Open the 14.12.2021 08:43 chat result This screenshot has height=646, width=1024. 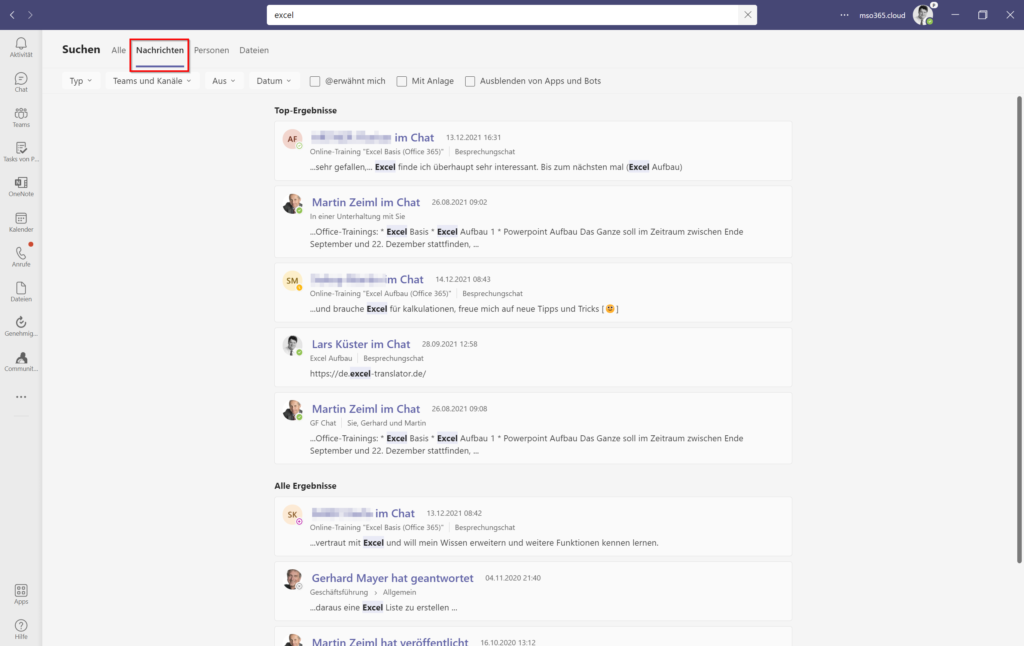[533, 293]
